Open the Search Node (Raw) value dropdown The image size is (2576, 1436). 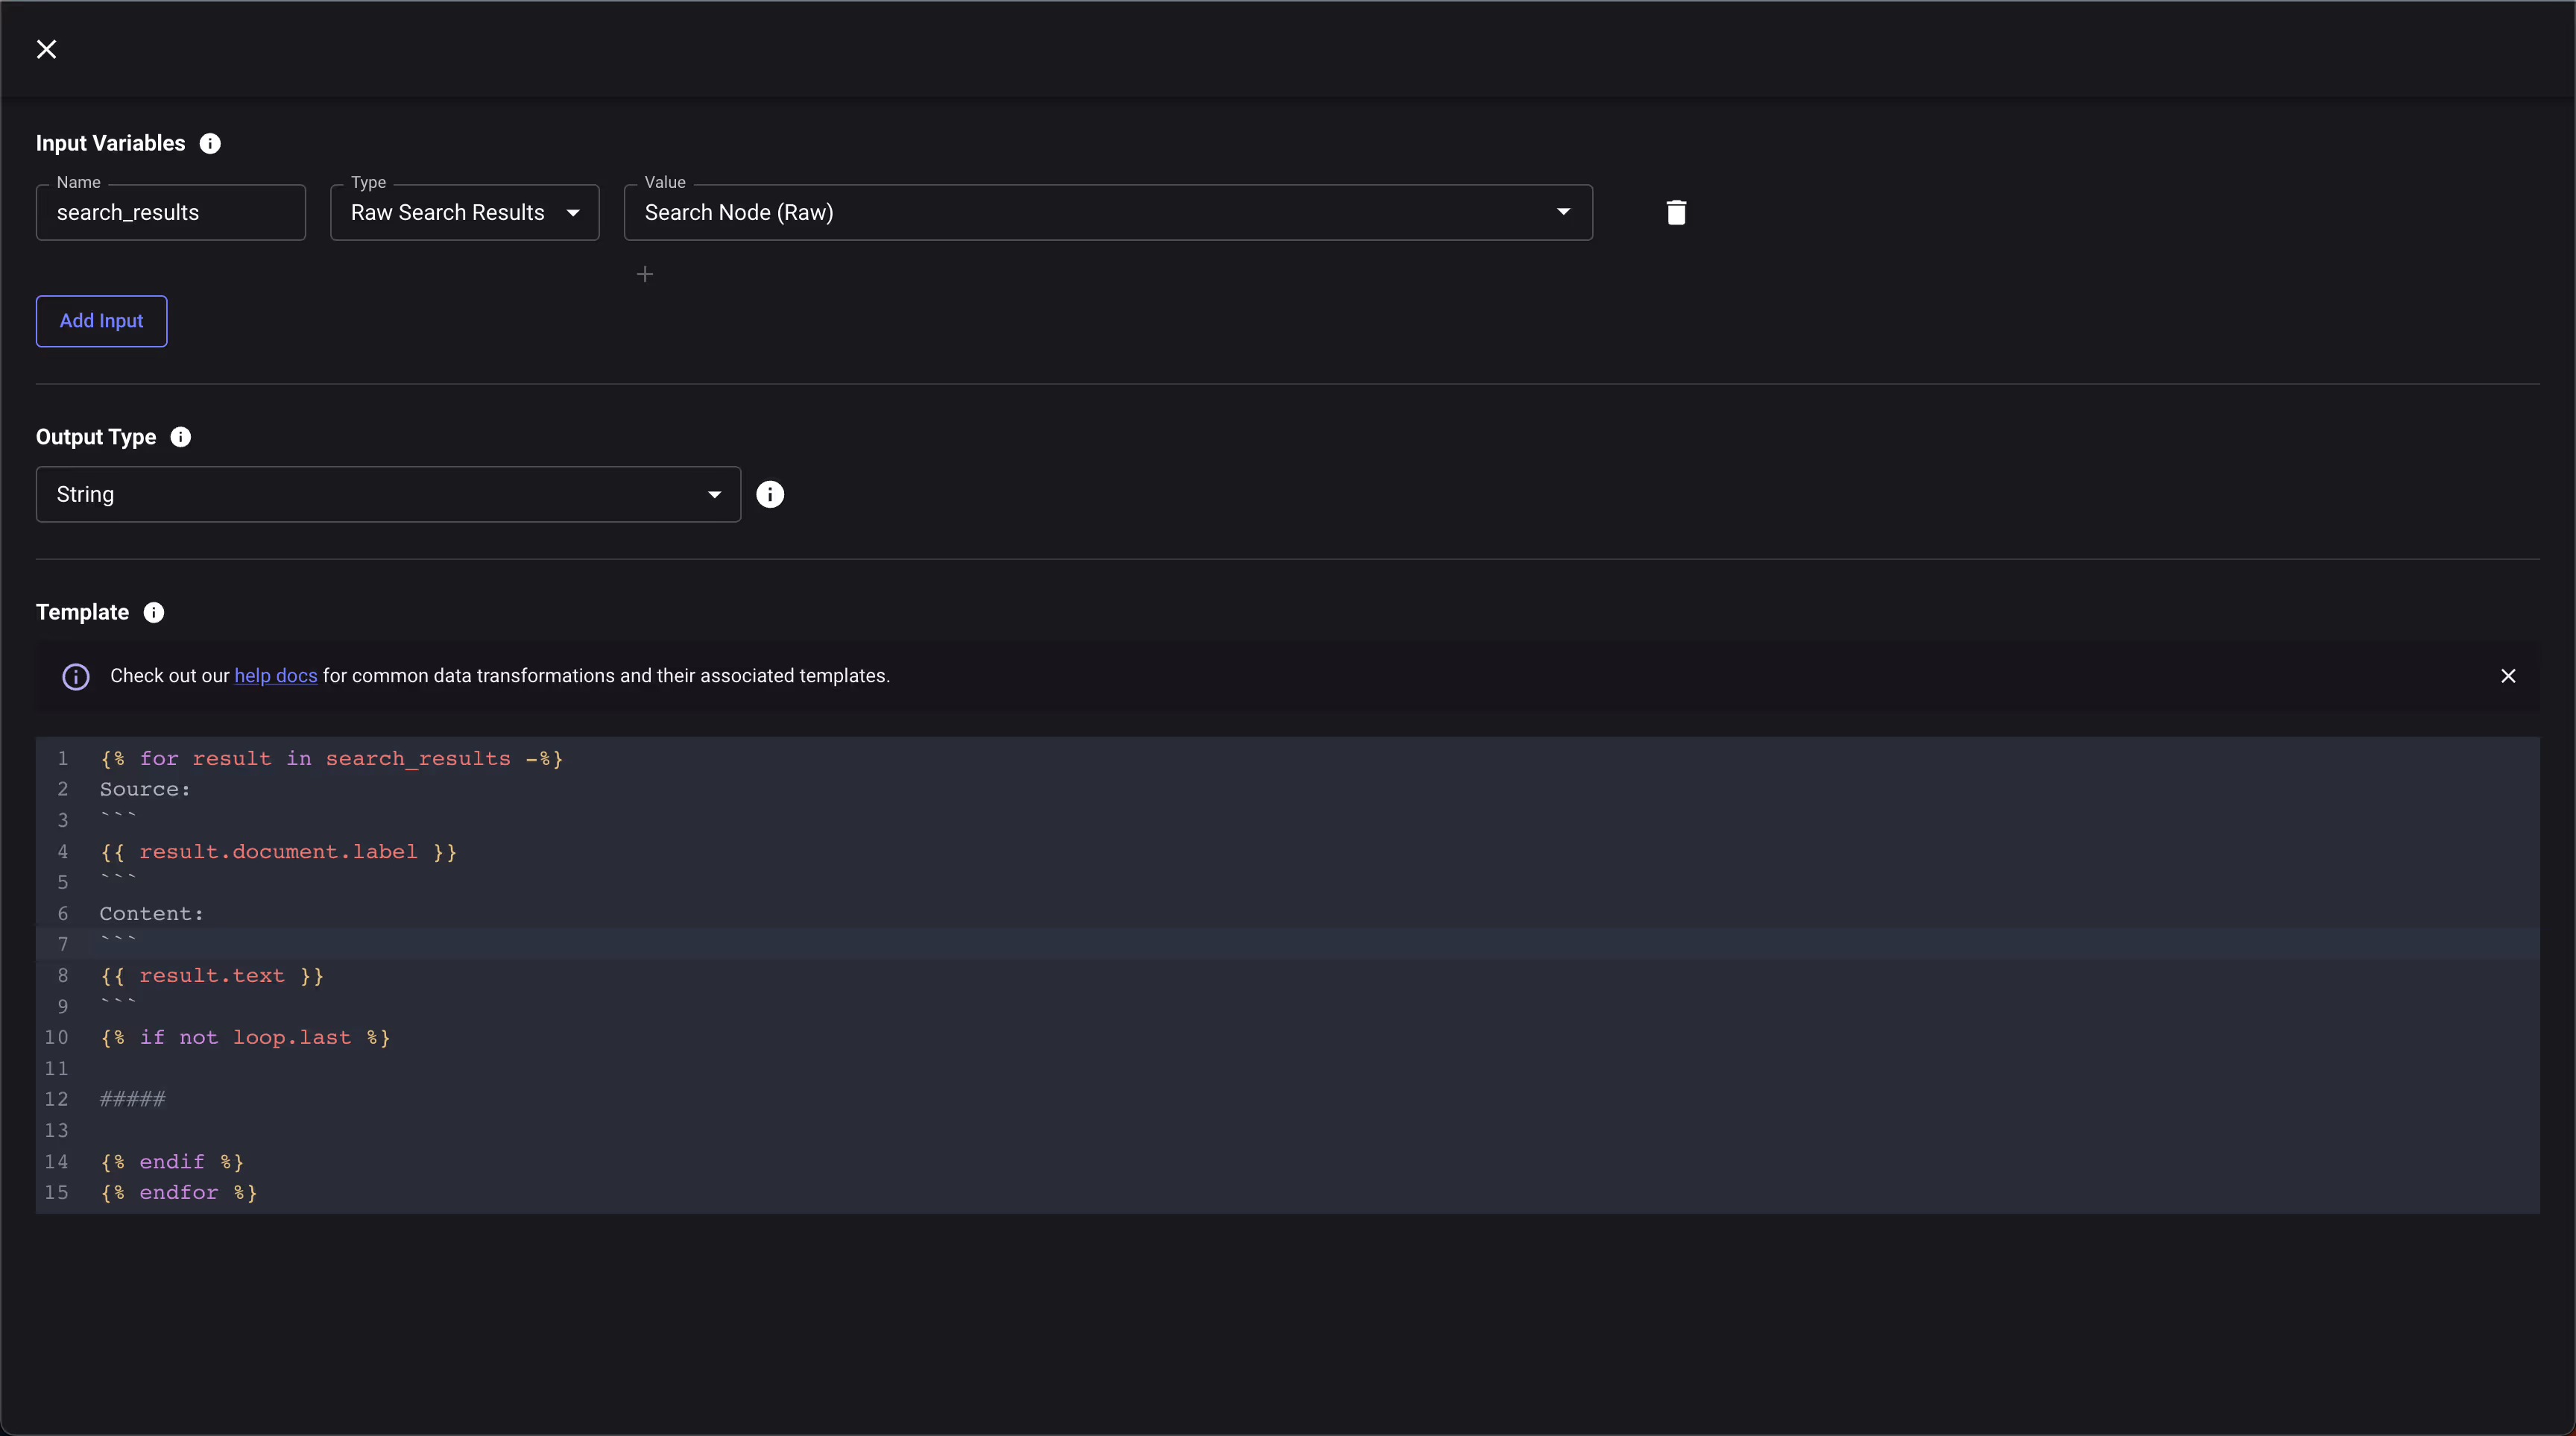[x=1108, y=212]
